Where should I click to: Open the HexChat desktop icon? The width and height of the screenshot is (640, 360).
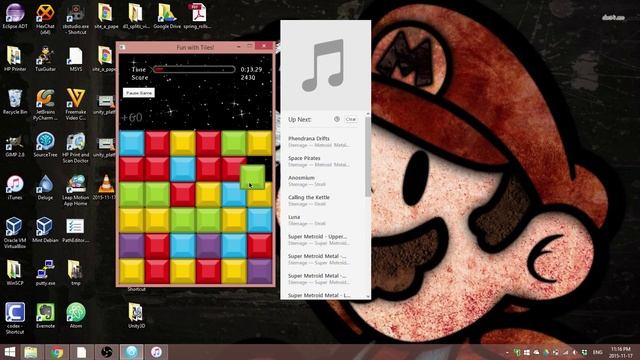[45, 18]
